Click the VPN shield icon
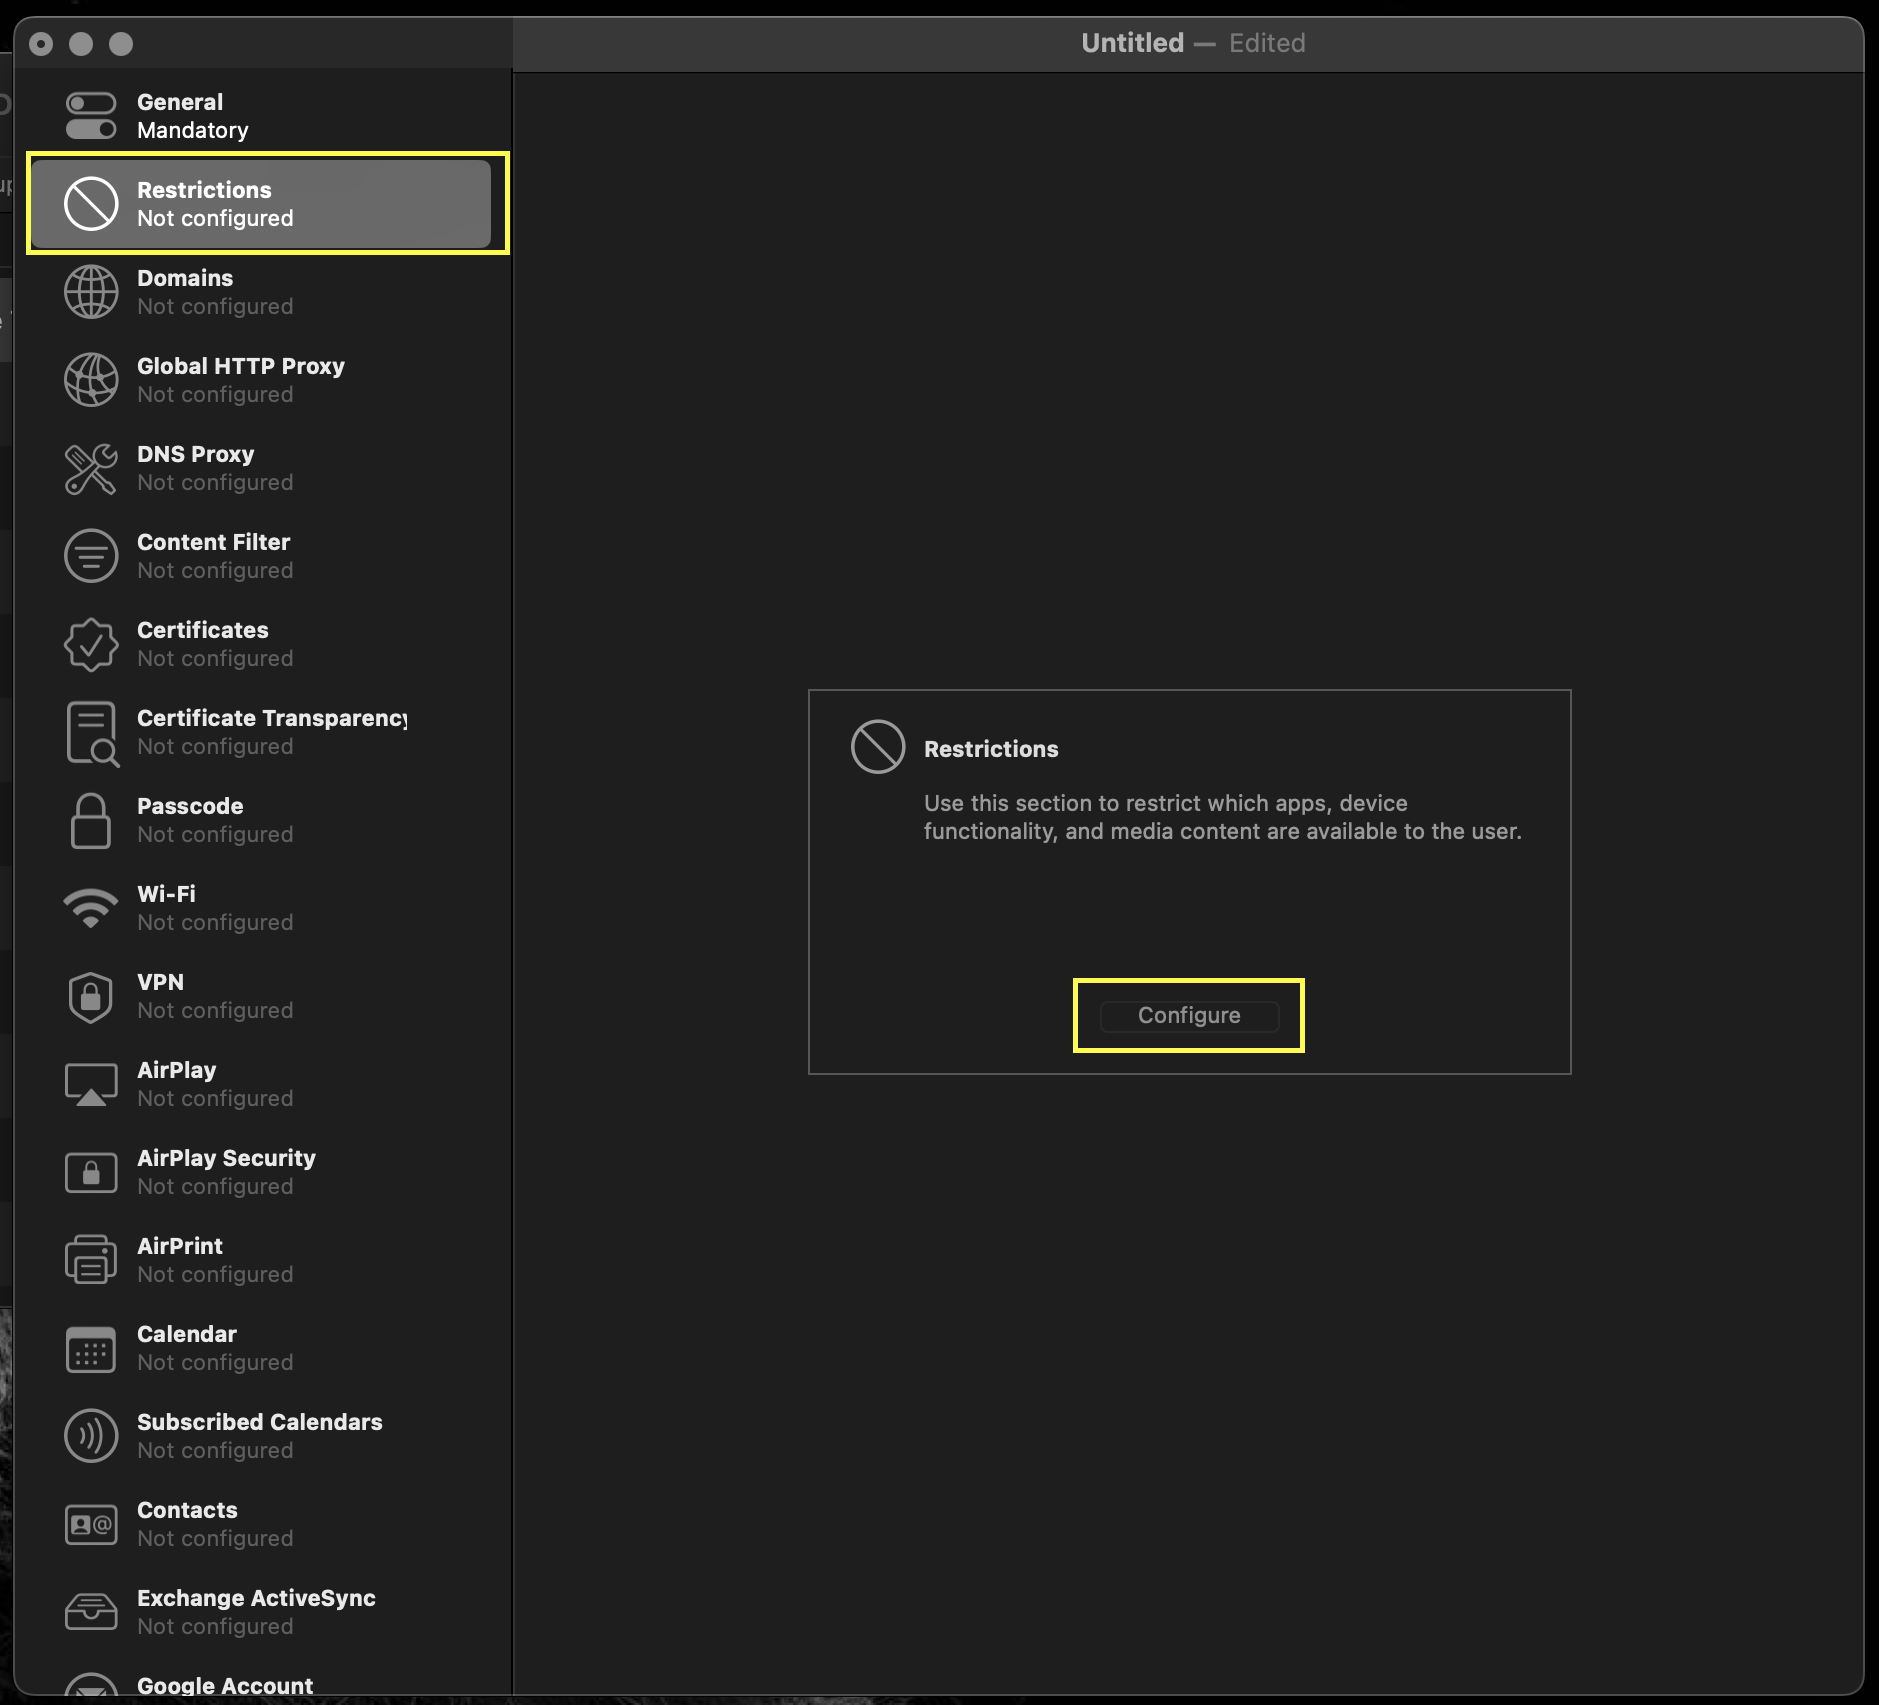1879x1705 pixels. [x=91, y=995]
